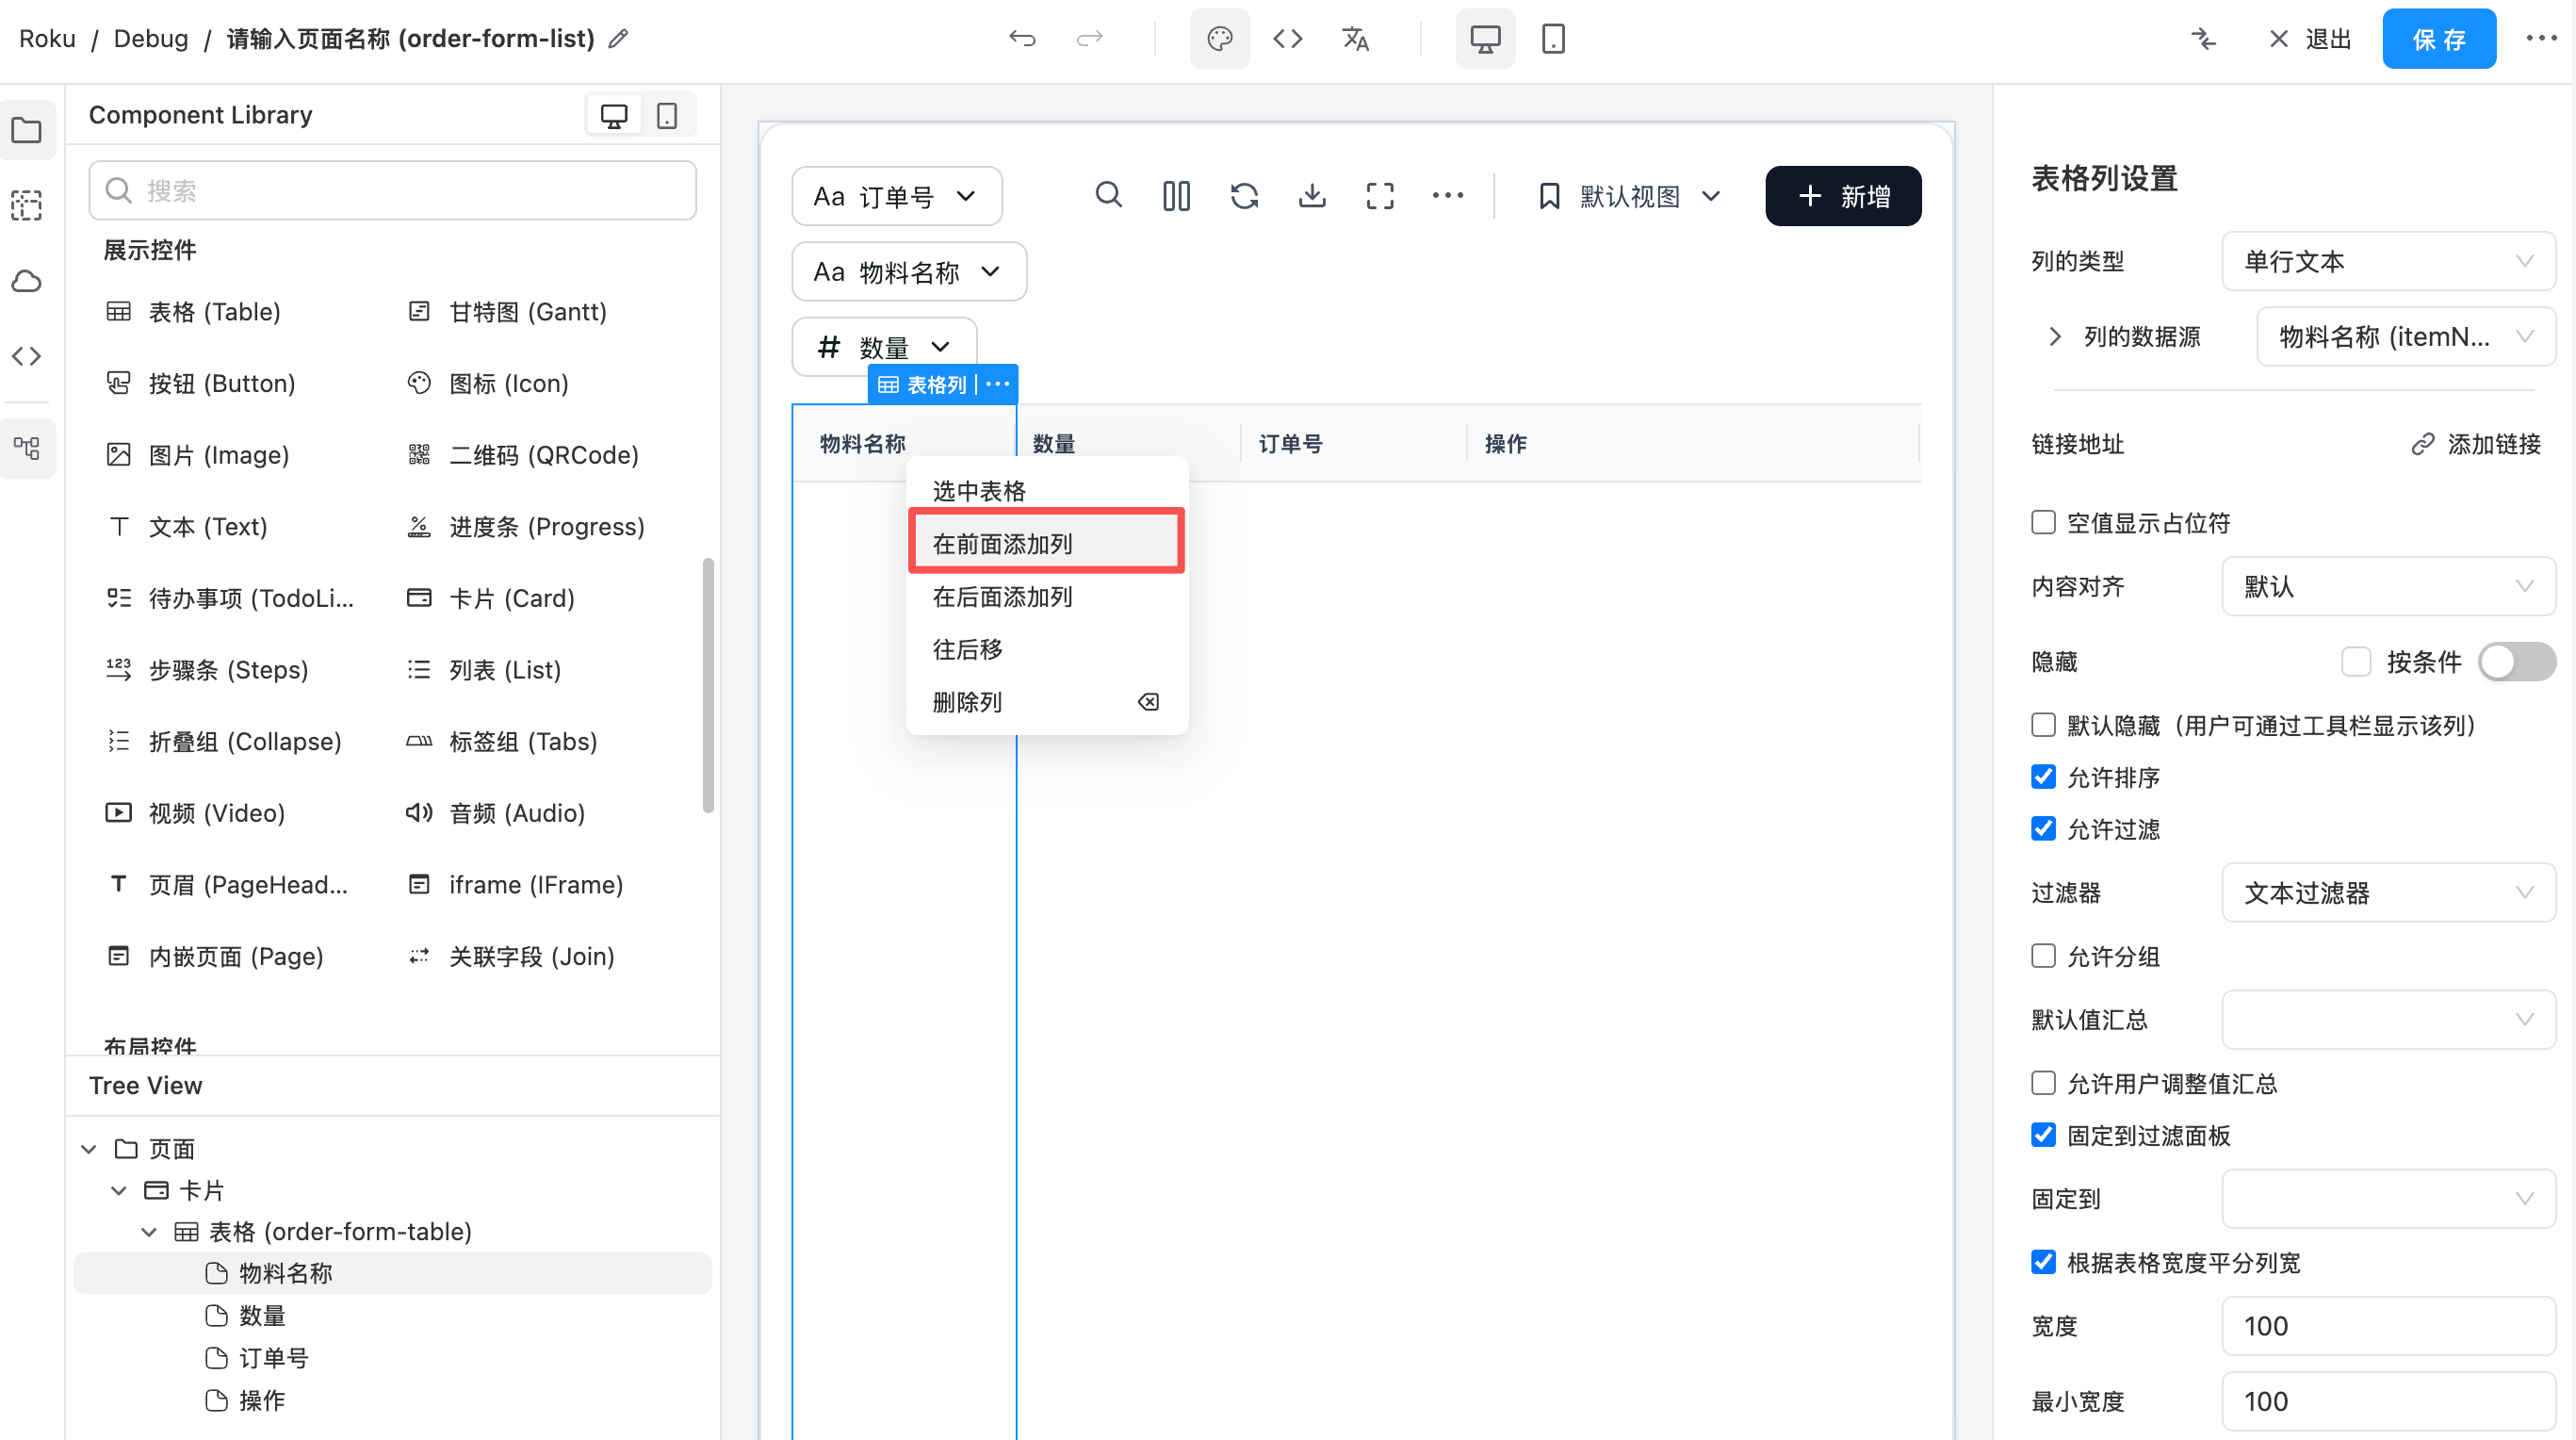Choose 删除列 from context menu
This screenshot has height=1440, width=2576.
(x=1047, y=702)
